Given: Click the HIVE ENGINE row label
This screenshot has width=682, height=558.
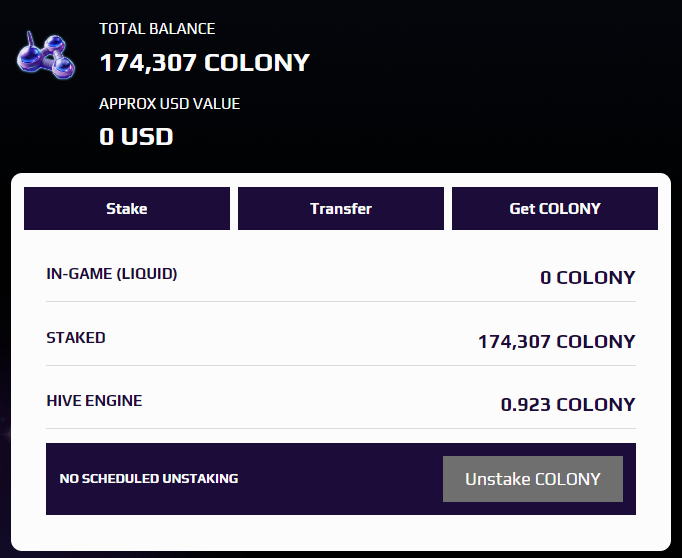Looking at the screenshot, I should [x=94, y=401].
